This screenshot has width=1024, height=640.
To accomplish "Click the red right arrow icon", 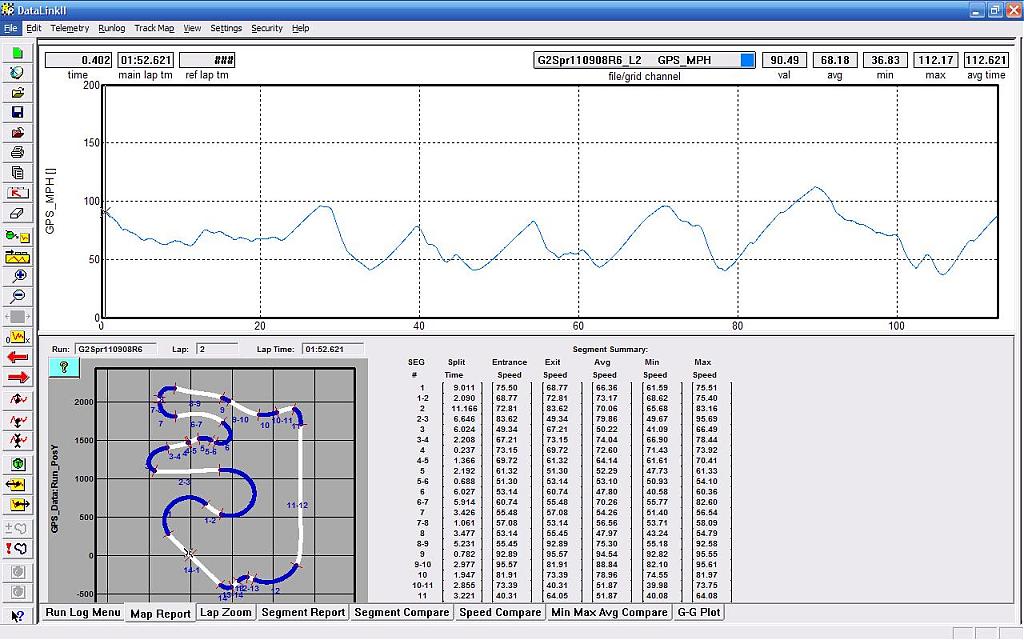I will coord(17,377).
